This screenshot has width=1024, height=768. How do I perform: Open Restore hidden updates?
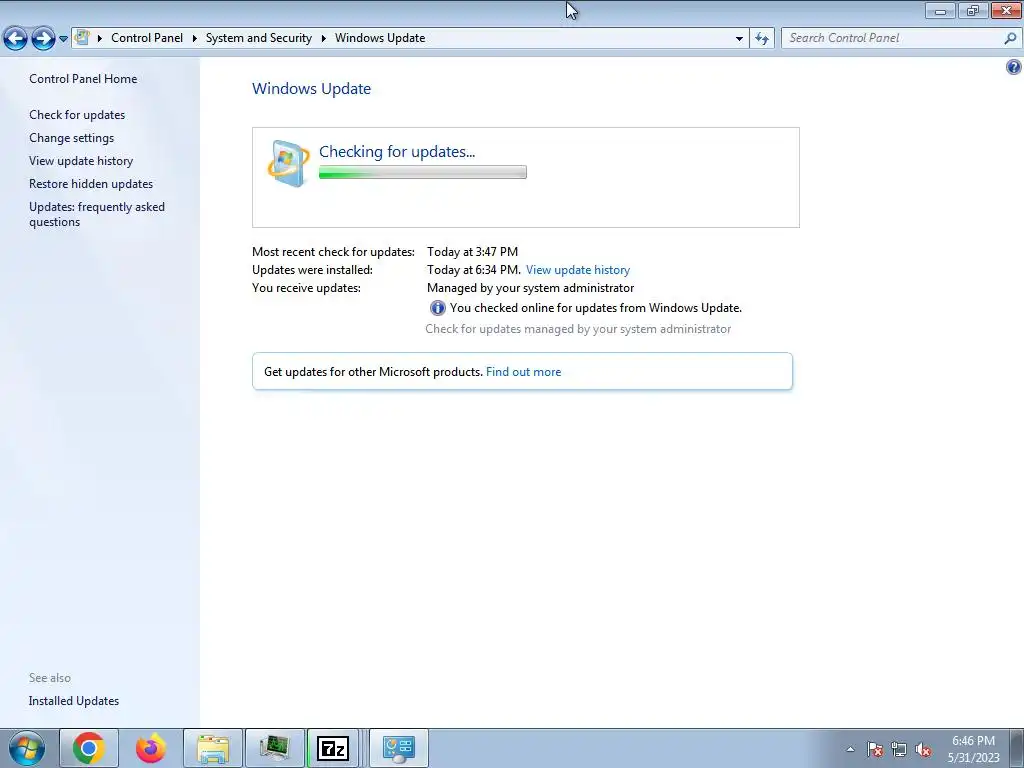91,184
